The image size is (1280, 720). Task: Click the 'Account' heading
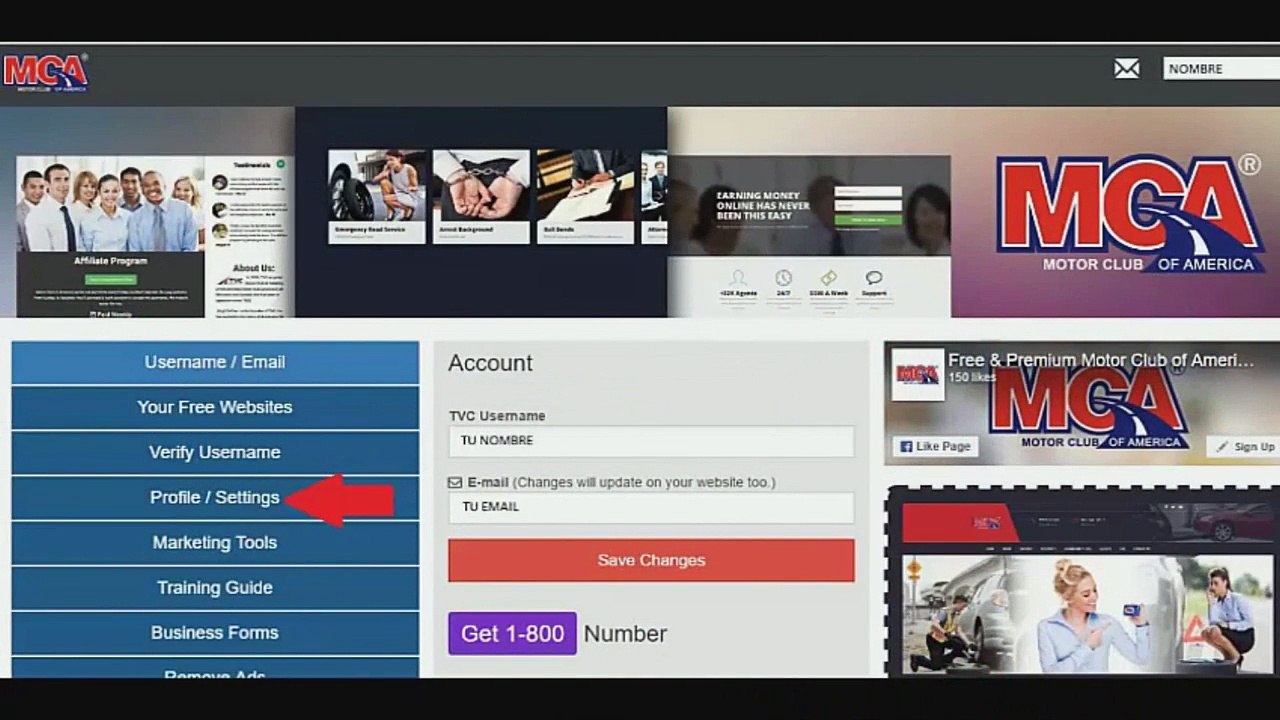pos(490,363)
